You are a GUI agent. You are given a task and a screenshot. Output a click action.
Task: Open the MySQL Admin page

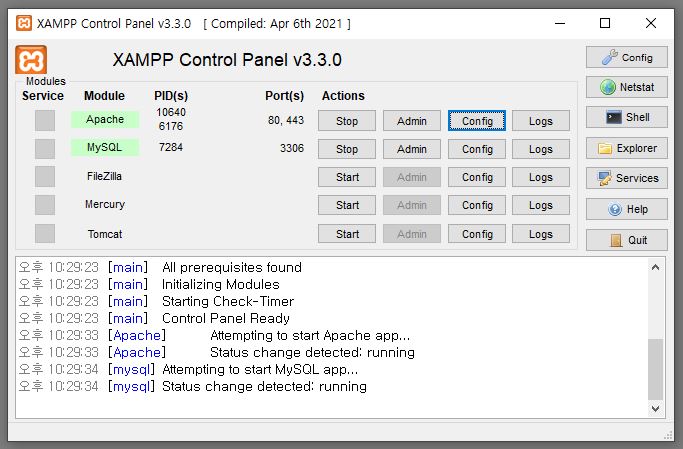(412, 149)
